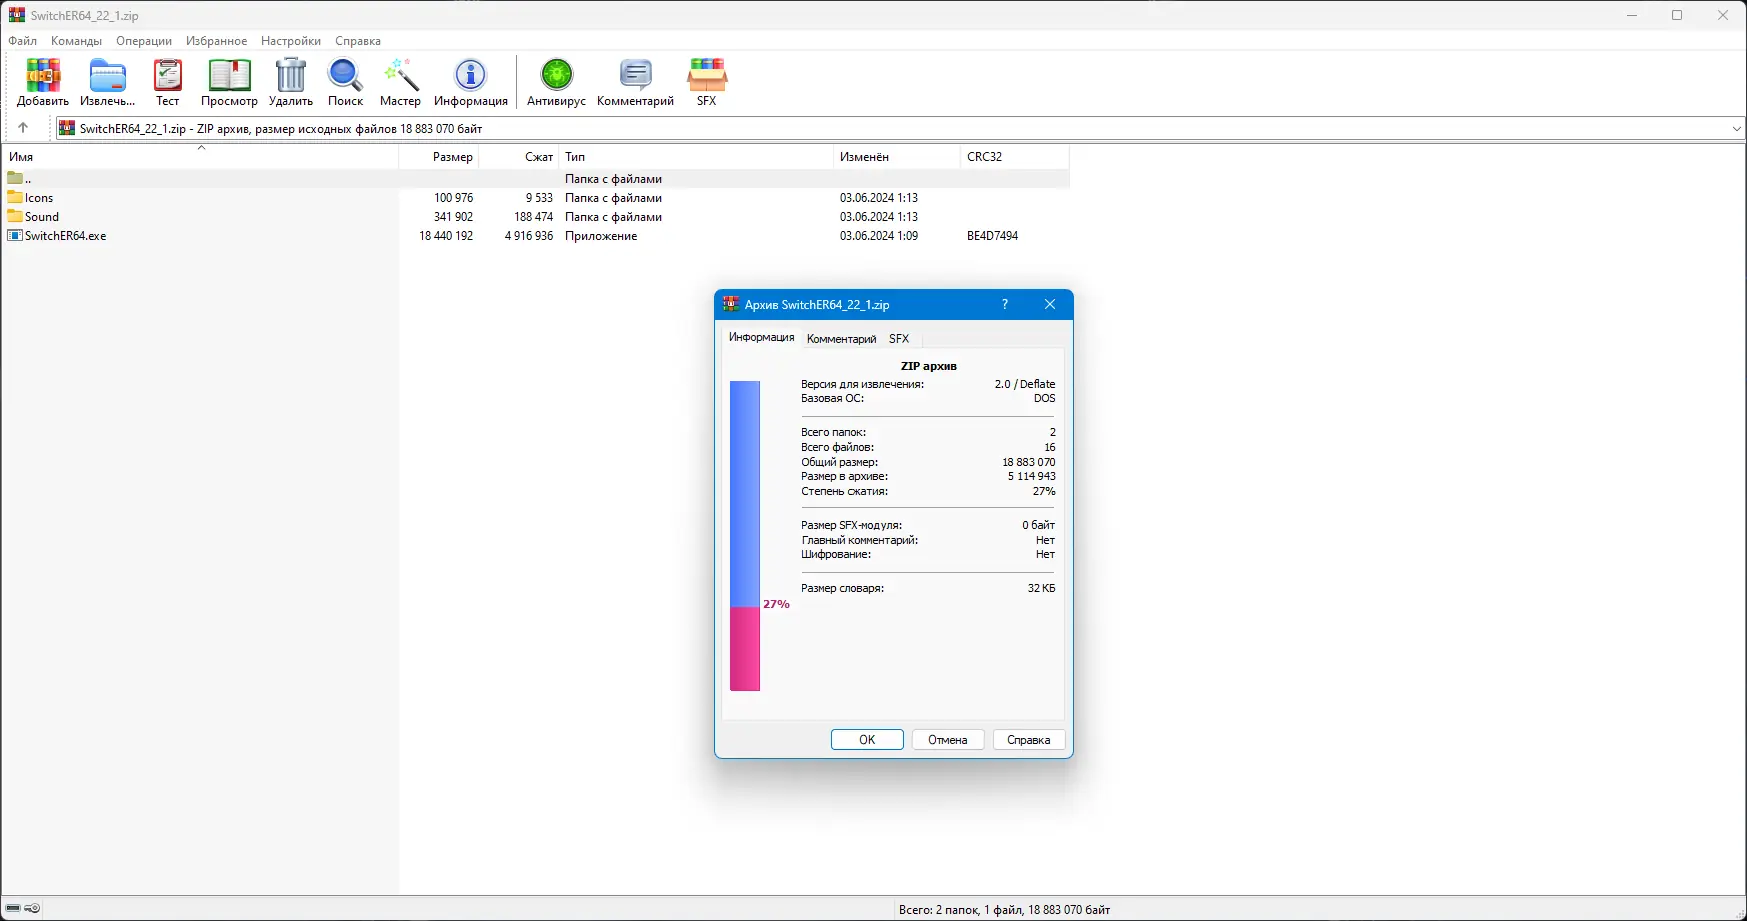
Task: Open the Настройки menu
Action: tap(291, 41)
